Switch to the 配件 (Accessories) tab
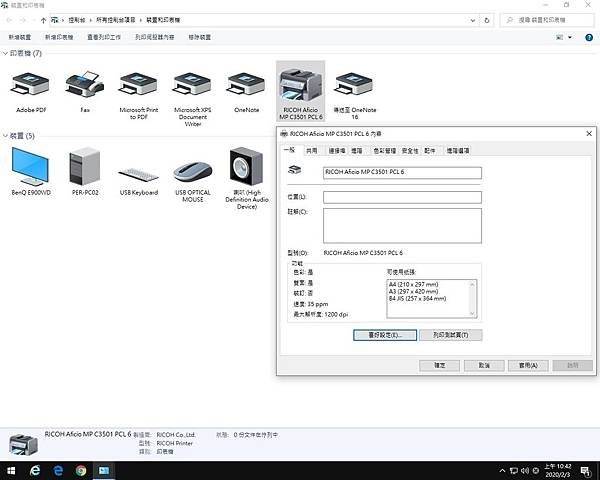Screen dimensions: 600x480 (430, 150)
